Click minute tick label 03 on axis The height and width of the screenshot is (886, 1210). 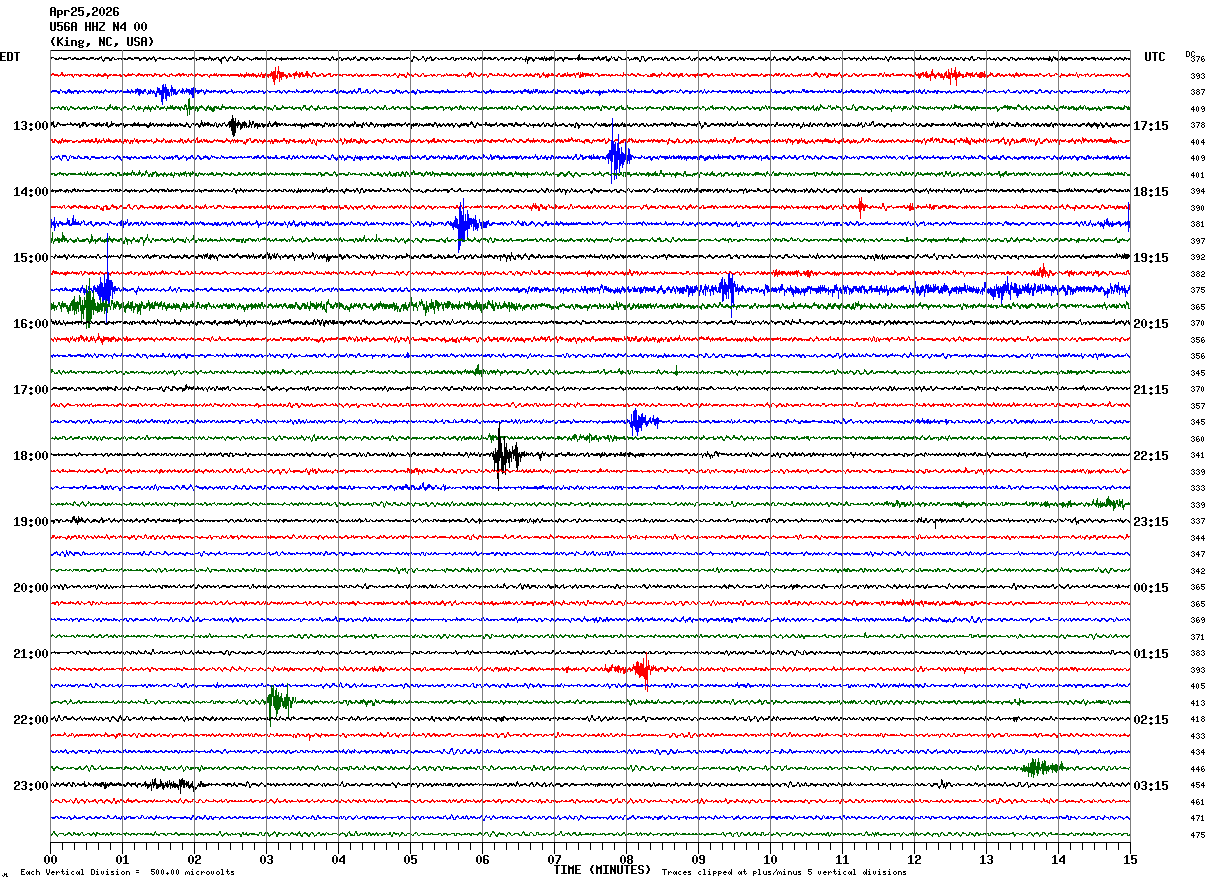[266, 859]
